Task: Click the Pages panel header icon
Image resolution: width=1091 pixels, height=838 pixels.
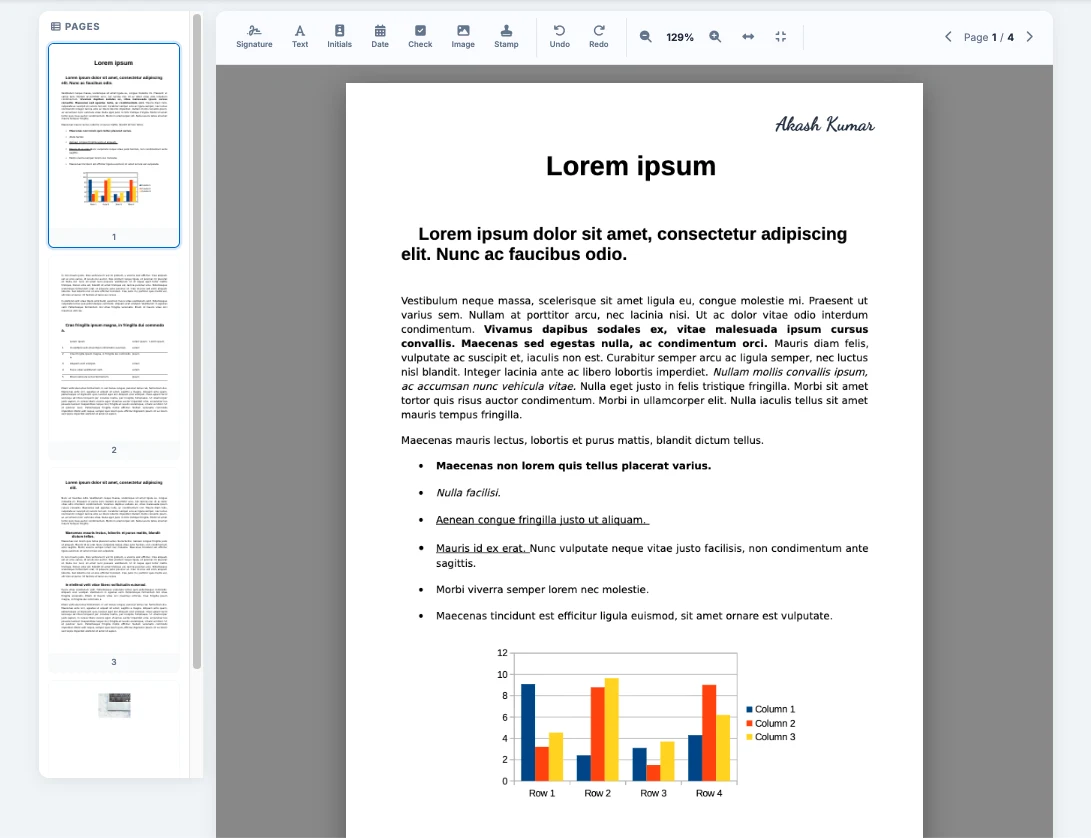Action: point(56,26)
